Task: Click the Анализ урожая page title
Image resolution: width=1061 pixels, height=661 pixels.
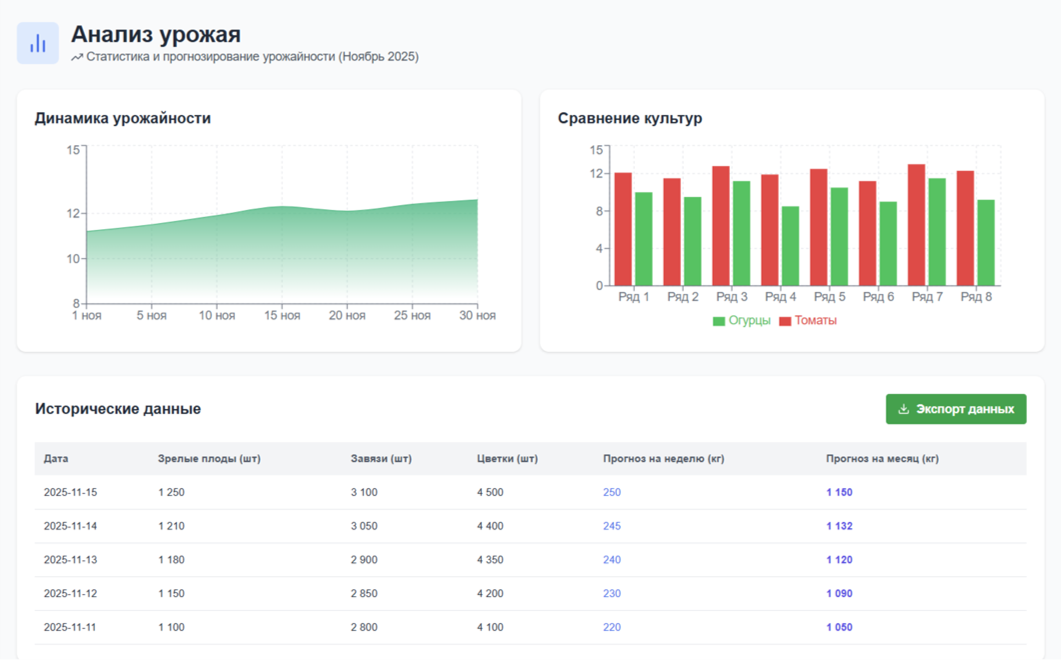Action: (x=155, y=36)
